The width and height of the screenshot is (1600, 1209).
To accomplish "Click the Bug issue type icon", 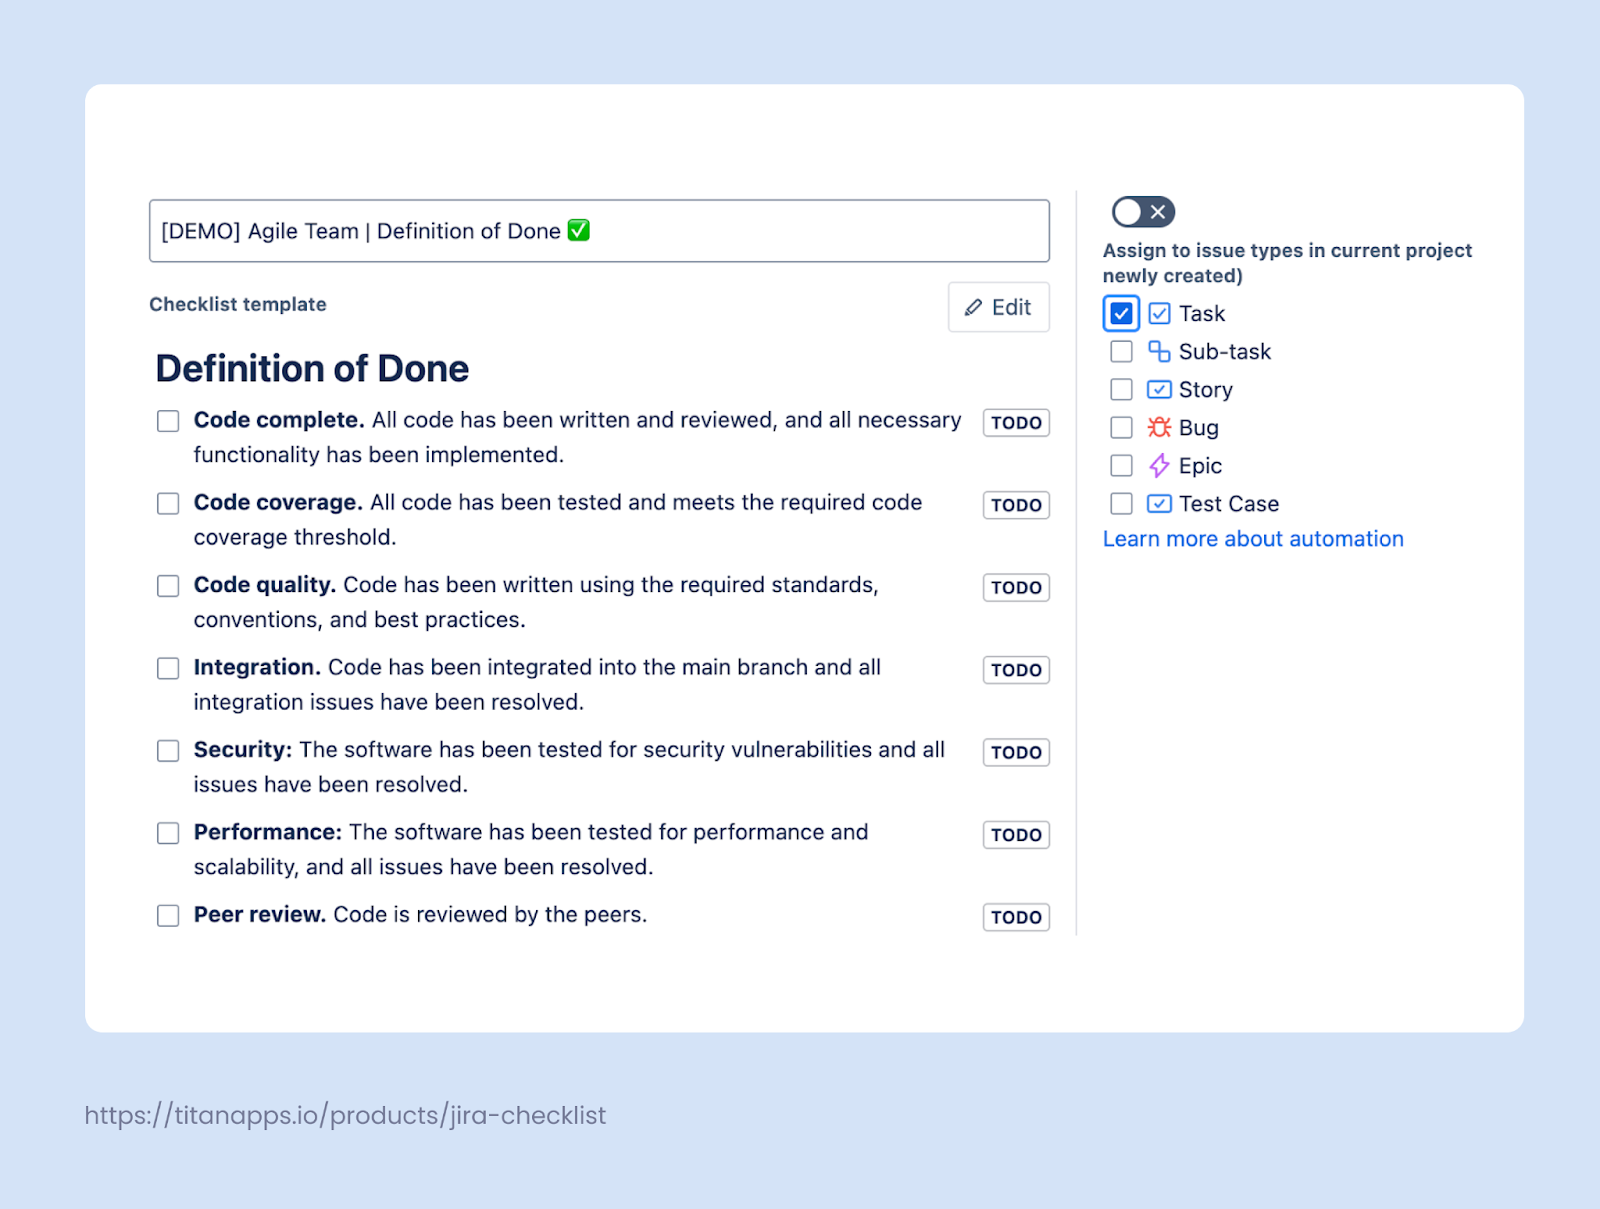I will (1158, 427).
